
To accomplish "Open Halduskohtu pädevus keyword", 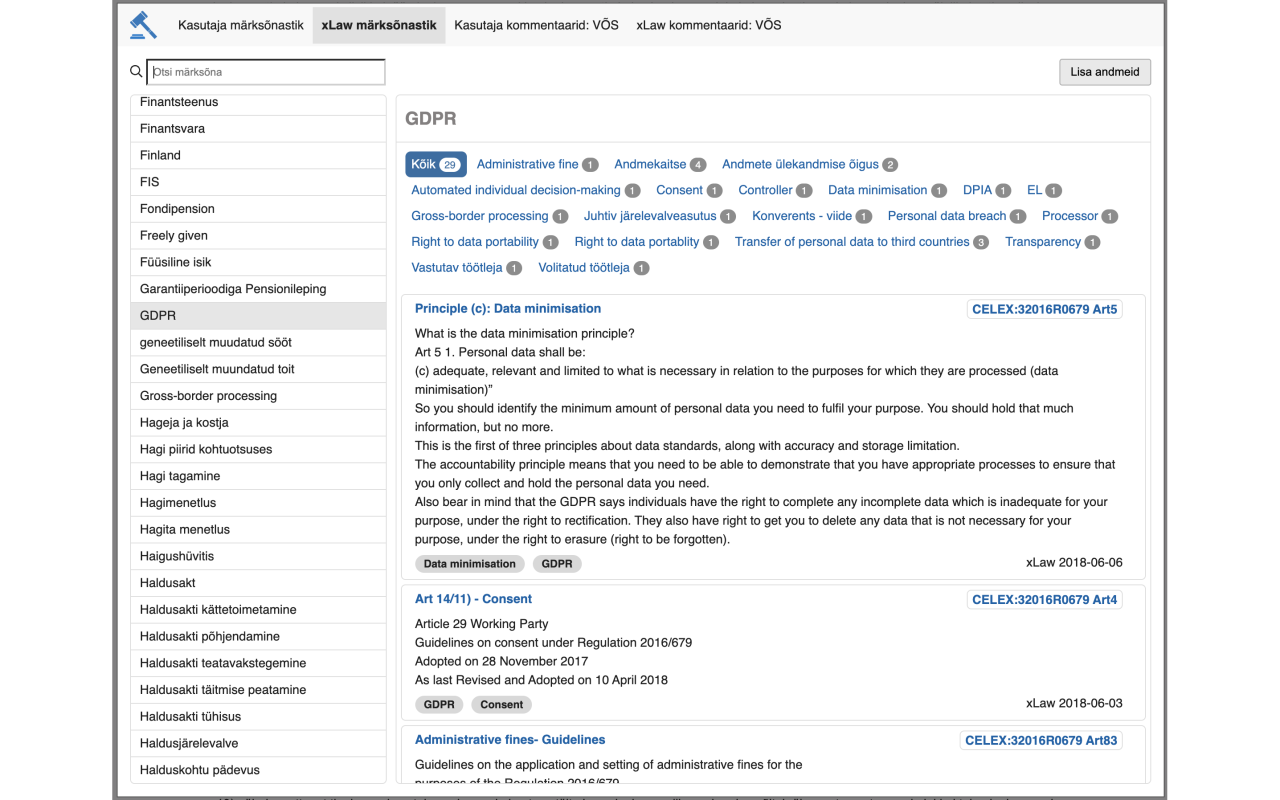I will [x=258, y=770].
